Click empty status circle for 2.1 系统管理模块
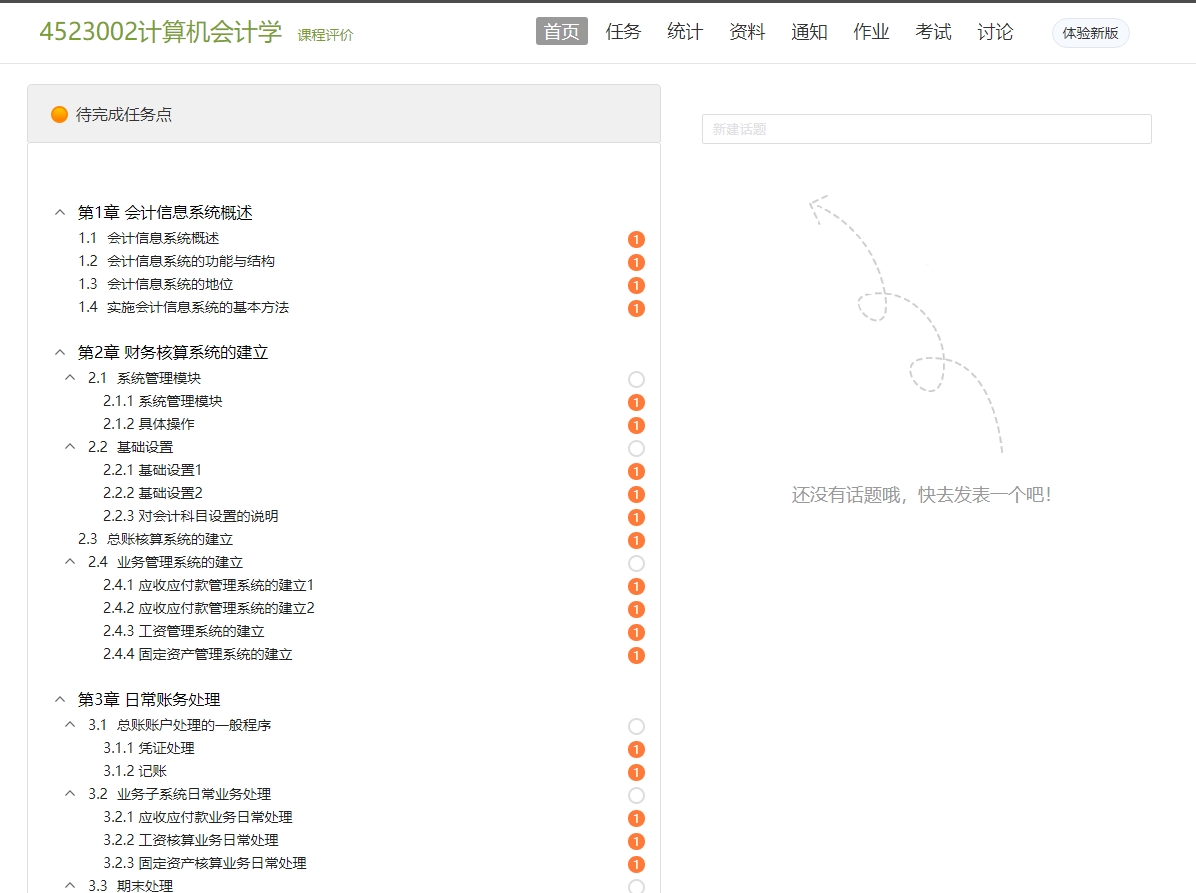1196x893 pixels. (636, 379)
